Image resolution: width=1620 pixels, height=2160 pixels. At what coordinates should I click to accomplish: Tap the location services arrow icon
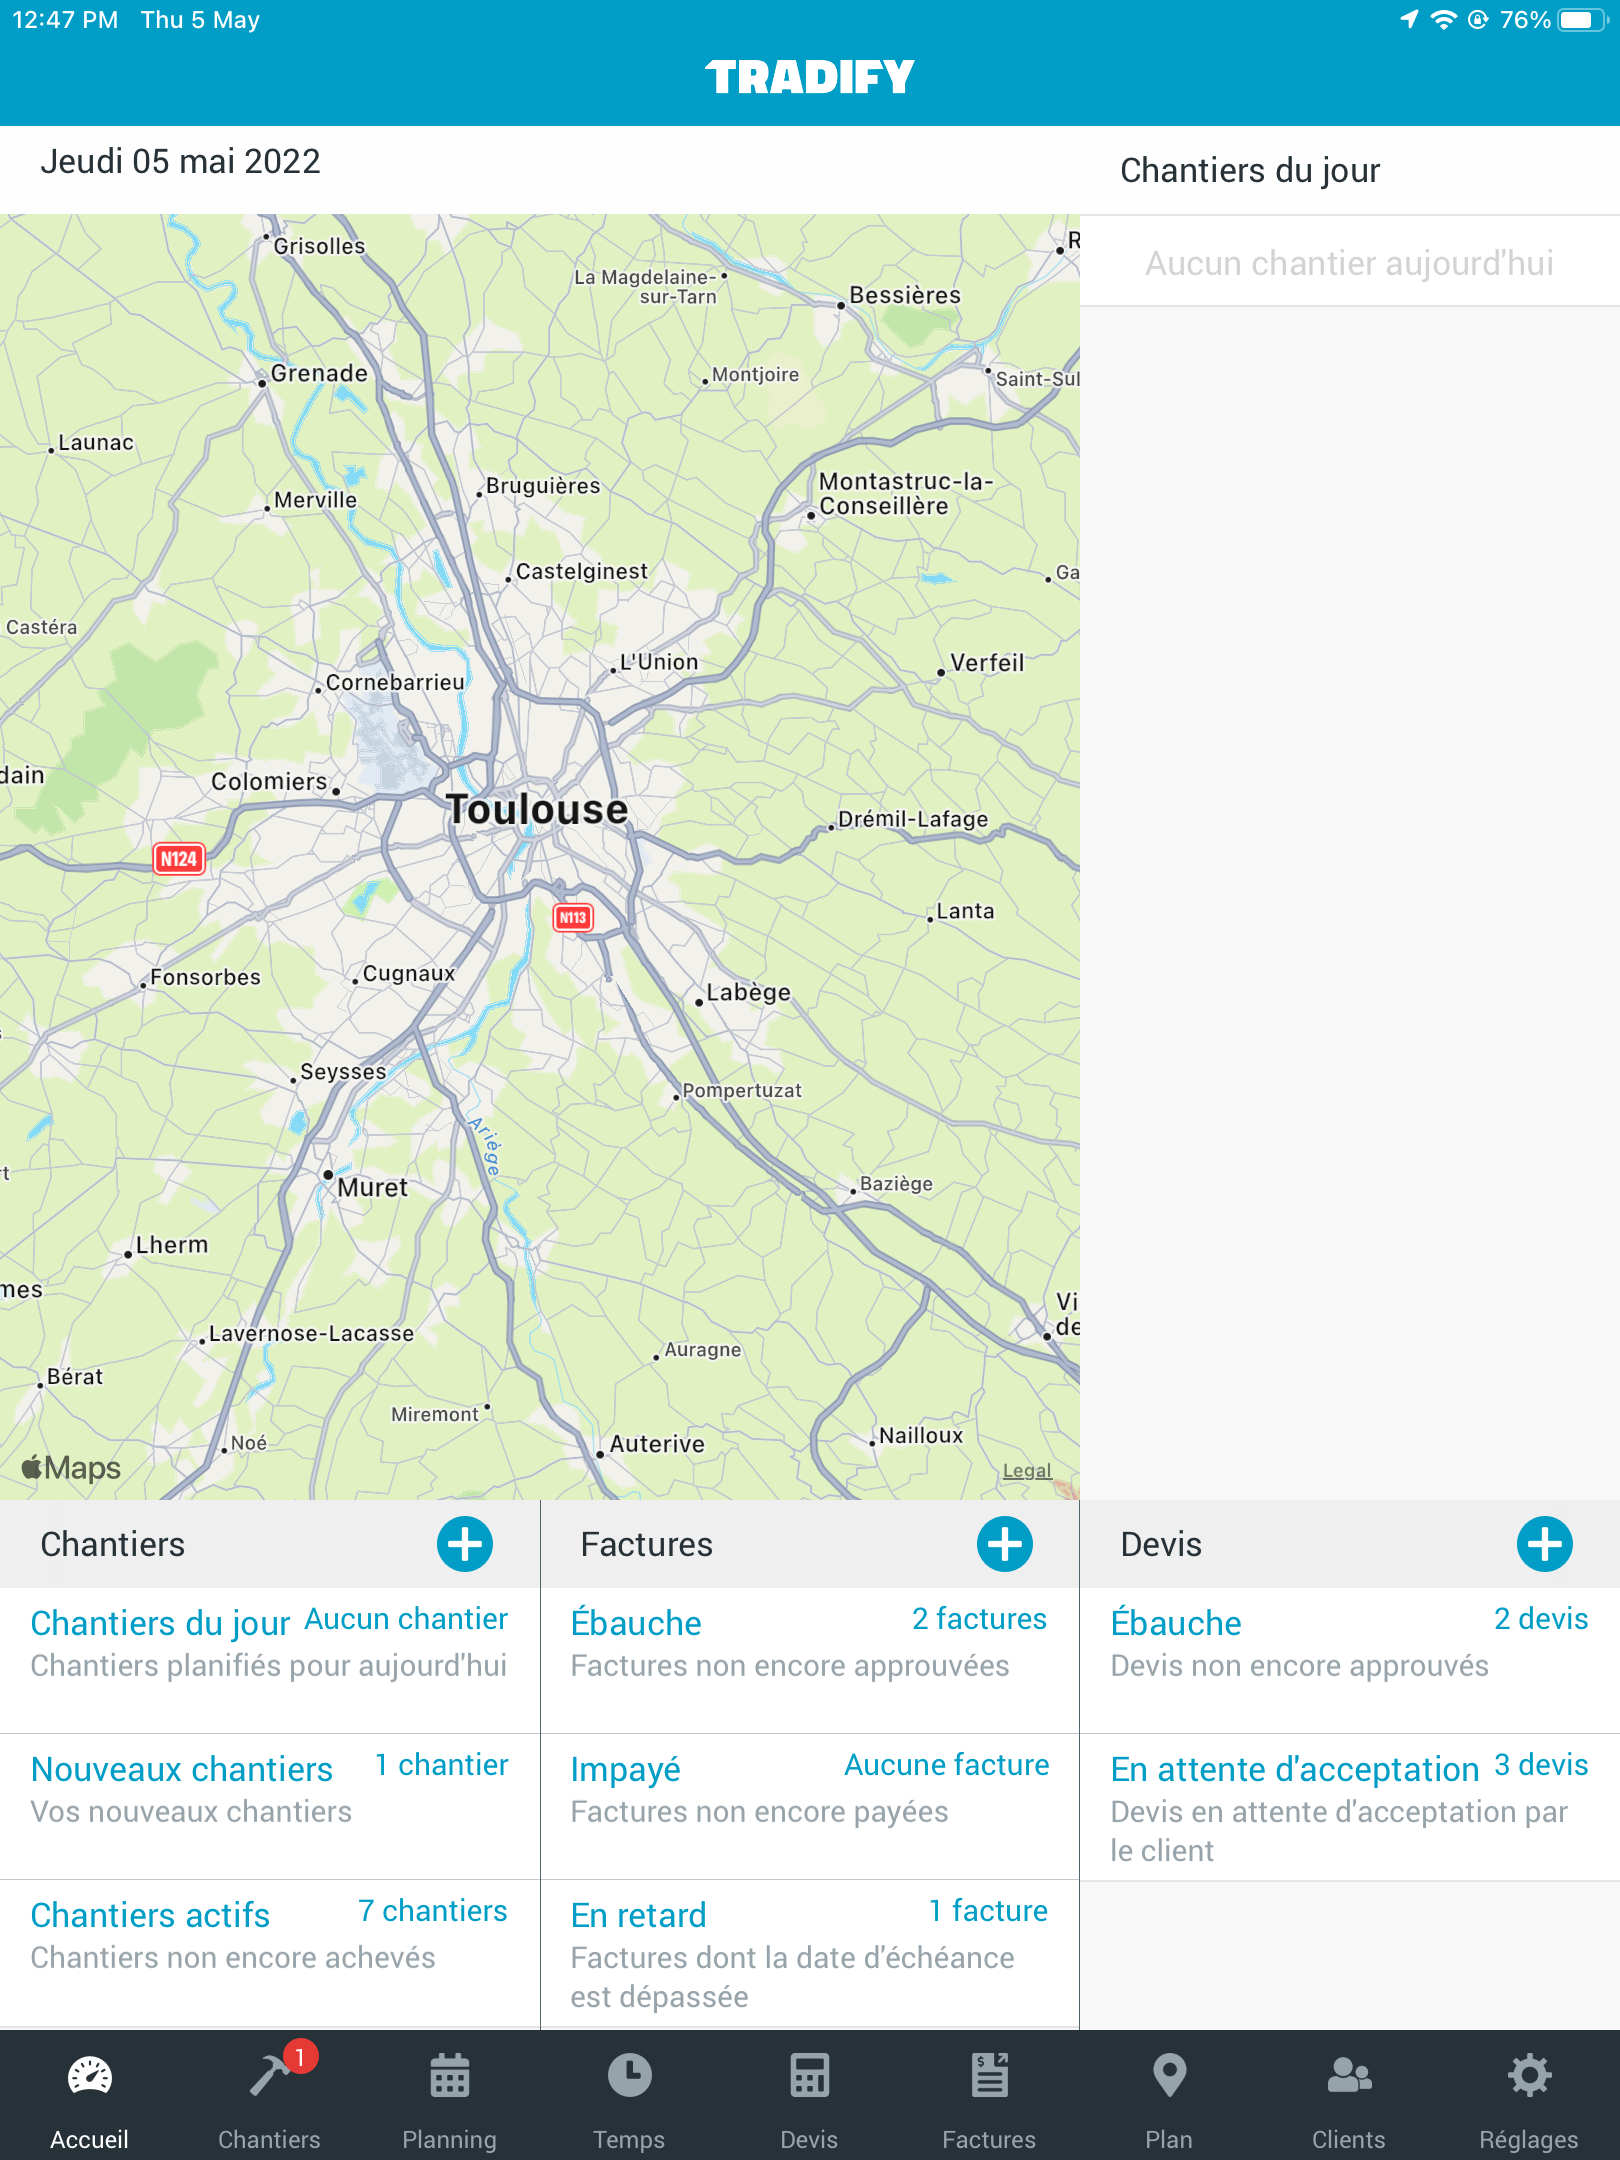pos(1409,20)
